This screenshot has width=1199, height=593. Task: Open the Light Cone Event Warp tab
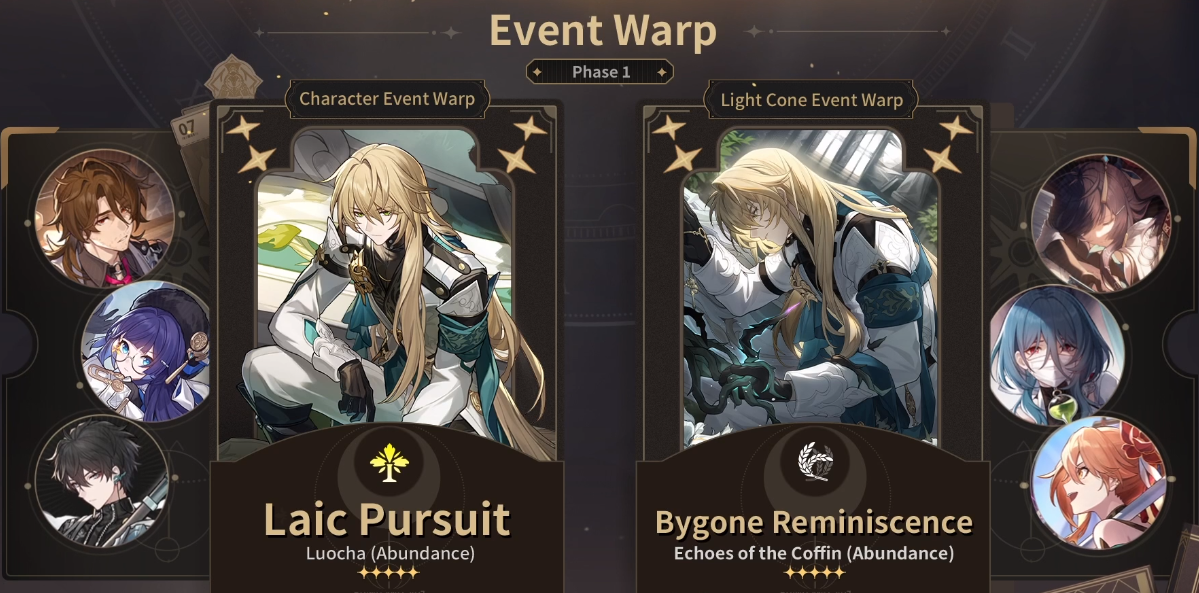click(811, 99)
